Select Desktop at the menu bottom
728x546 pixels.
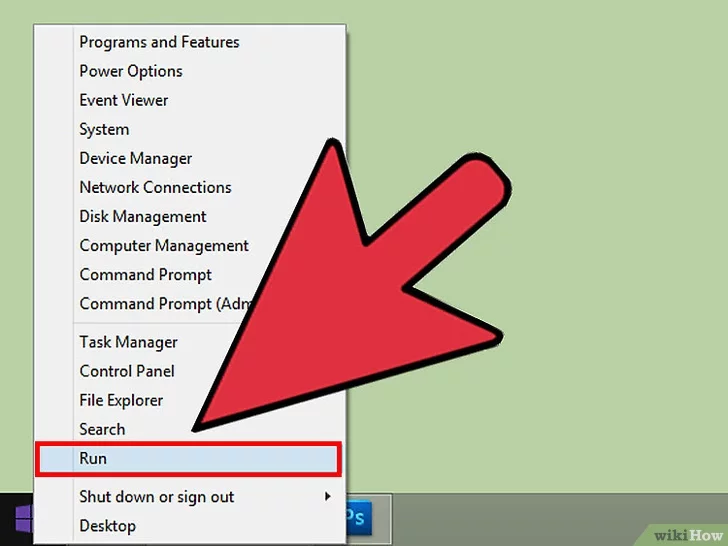tap(108, 526)
